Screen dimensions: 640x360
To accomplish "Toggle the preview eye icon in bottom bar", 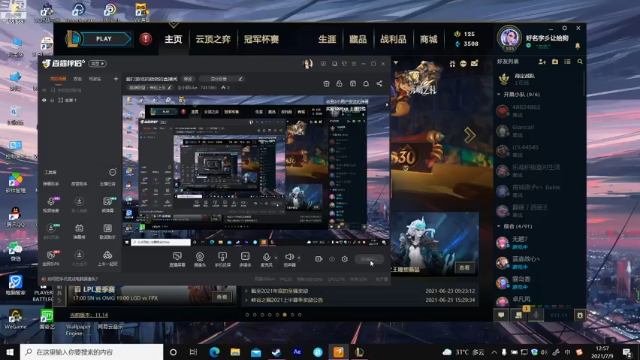I will point(332,259).
